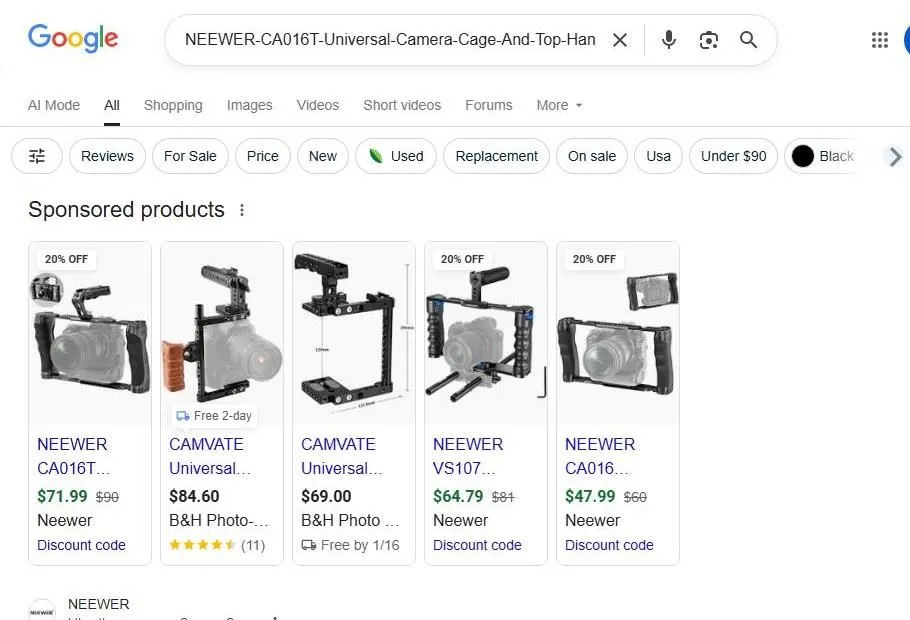Open the NEEWER CA016T product link
The width and height of the screenshot is (910, 620).
(x=72, y=456)
